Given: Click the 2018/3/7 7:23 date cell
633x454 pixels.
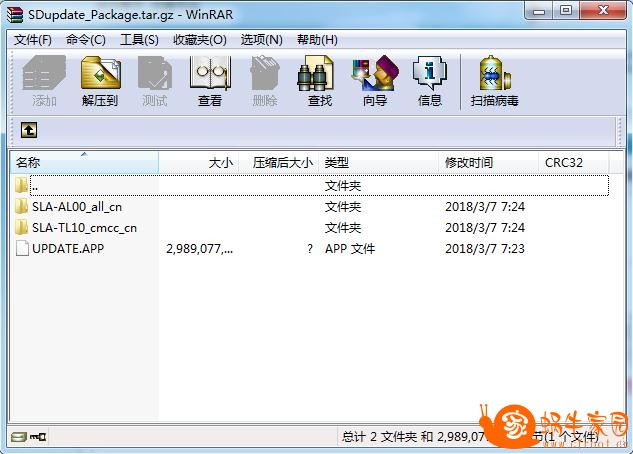Looking at the screenshot, I should (485, 249).
